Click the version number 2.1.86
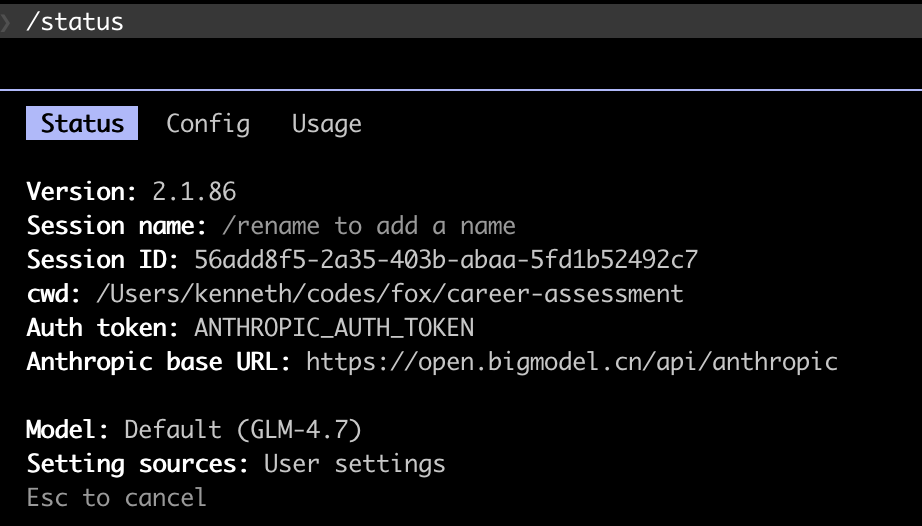922x526 pixels. pyautogui.click(x=194, y=192)
